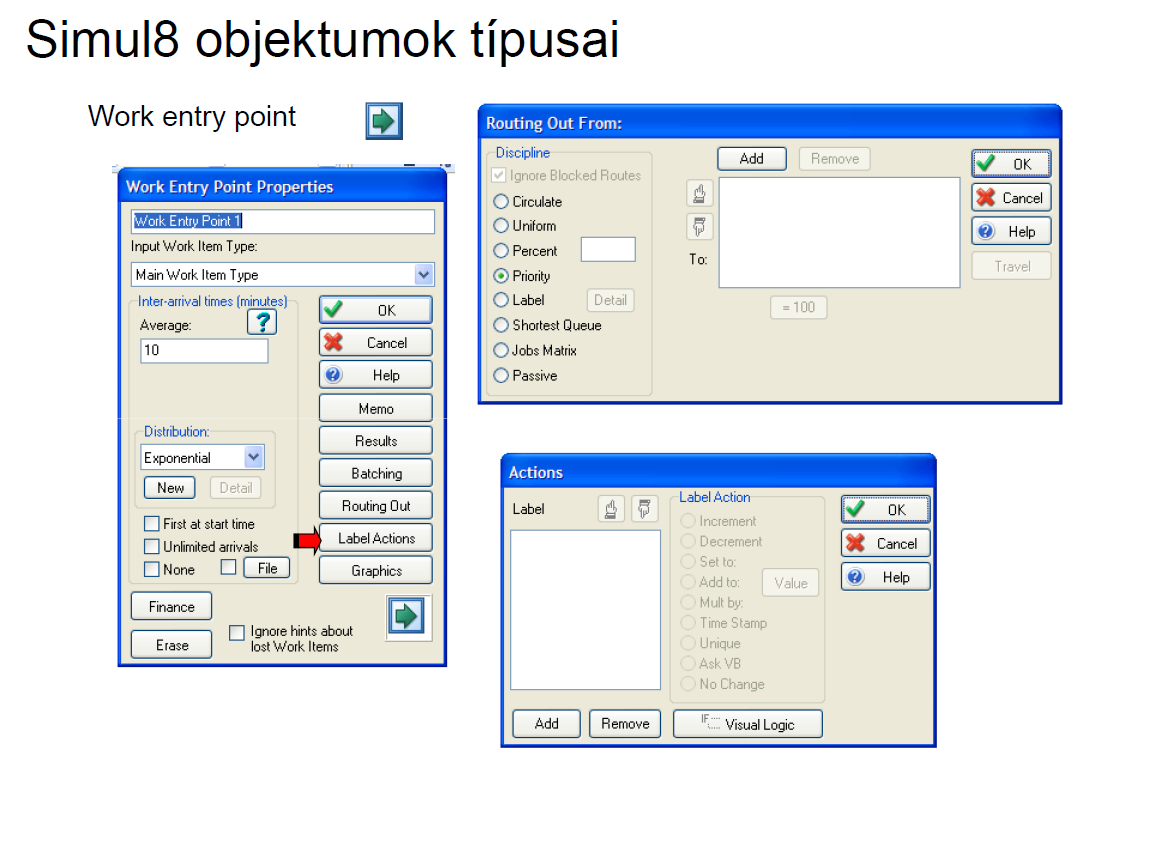This screenshot has height=843, width=1161.
Task: Open the Memo button
Action: coord(375,409)
